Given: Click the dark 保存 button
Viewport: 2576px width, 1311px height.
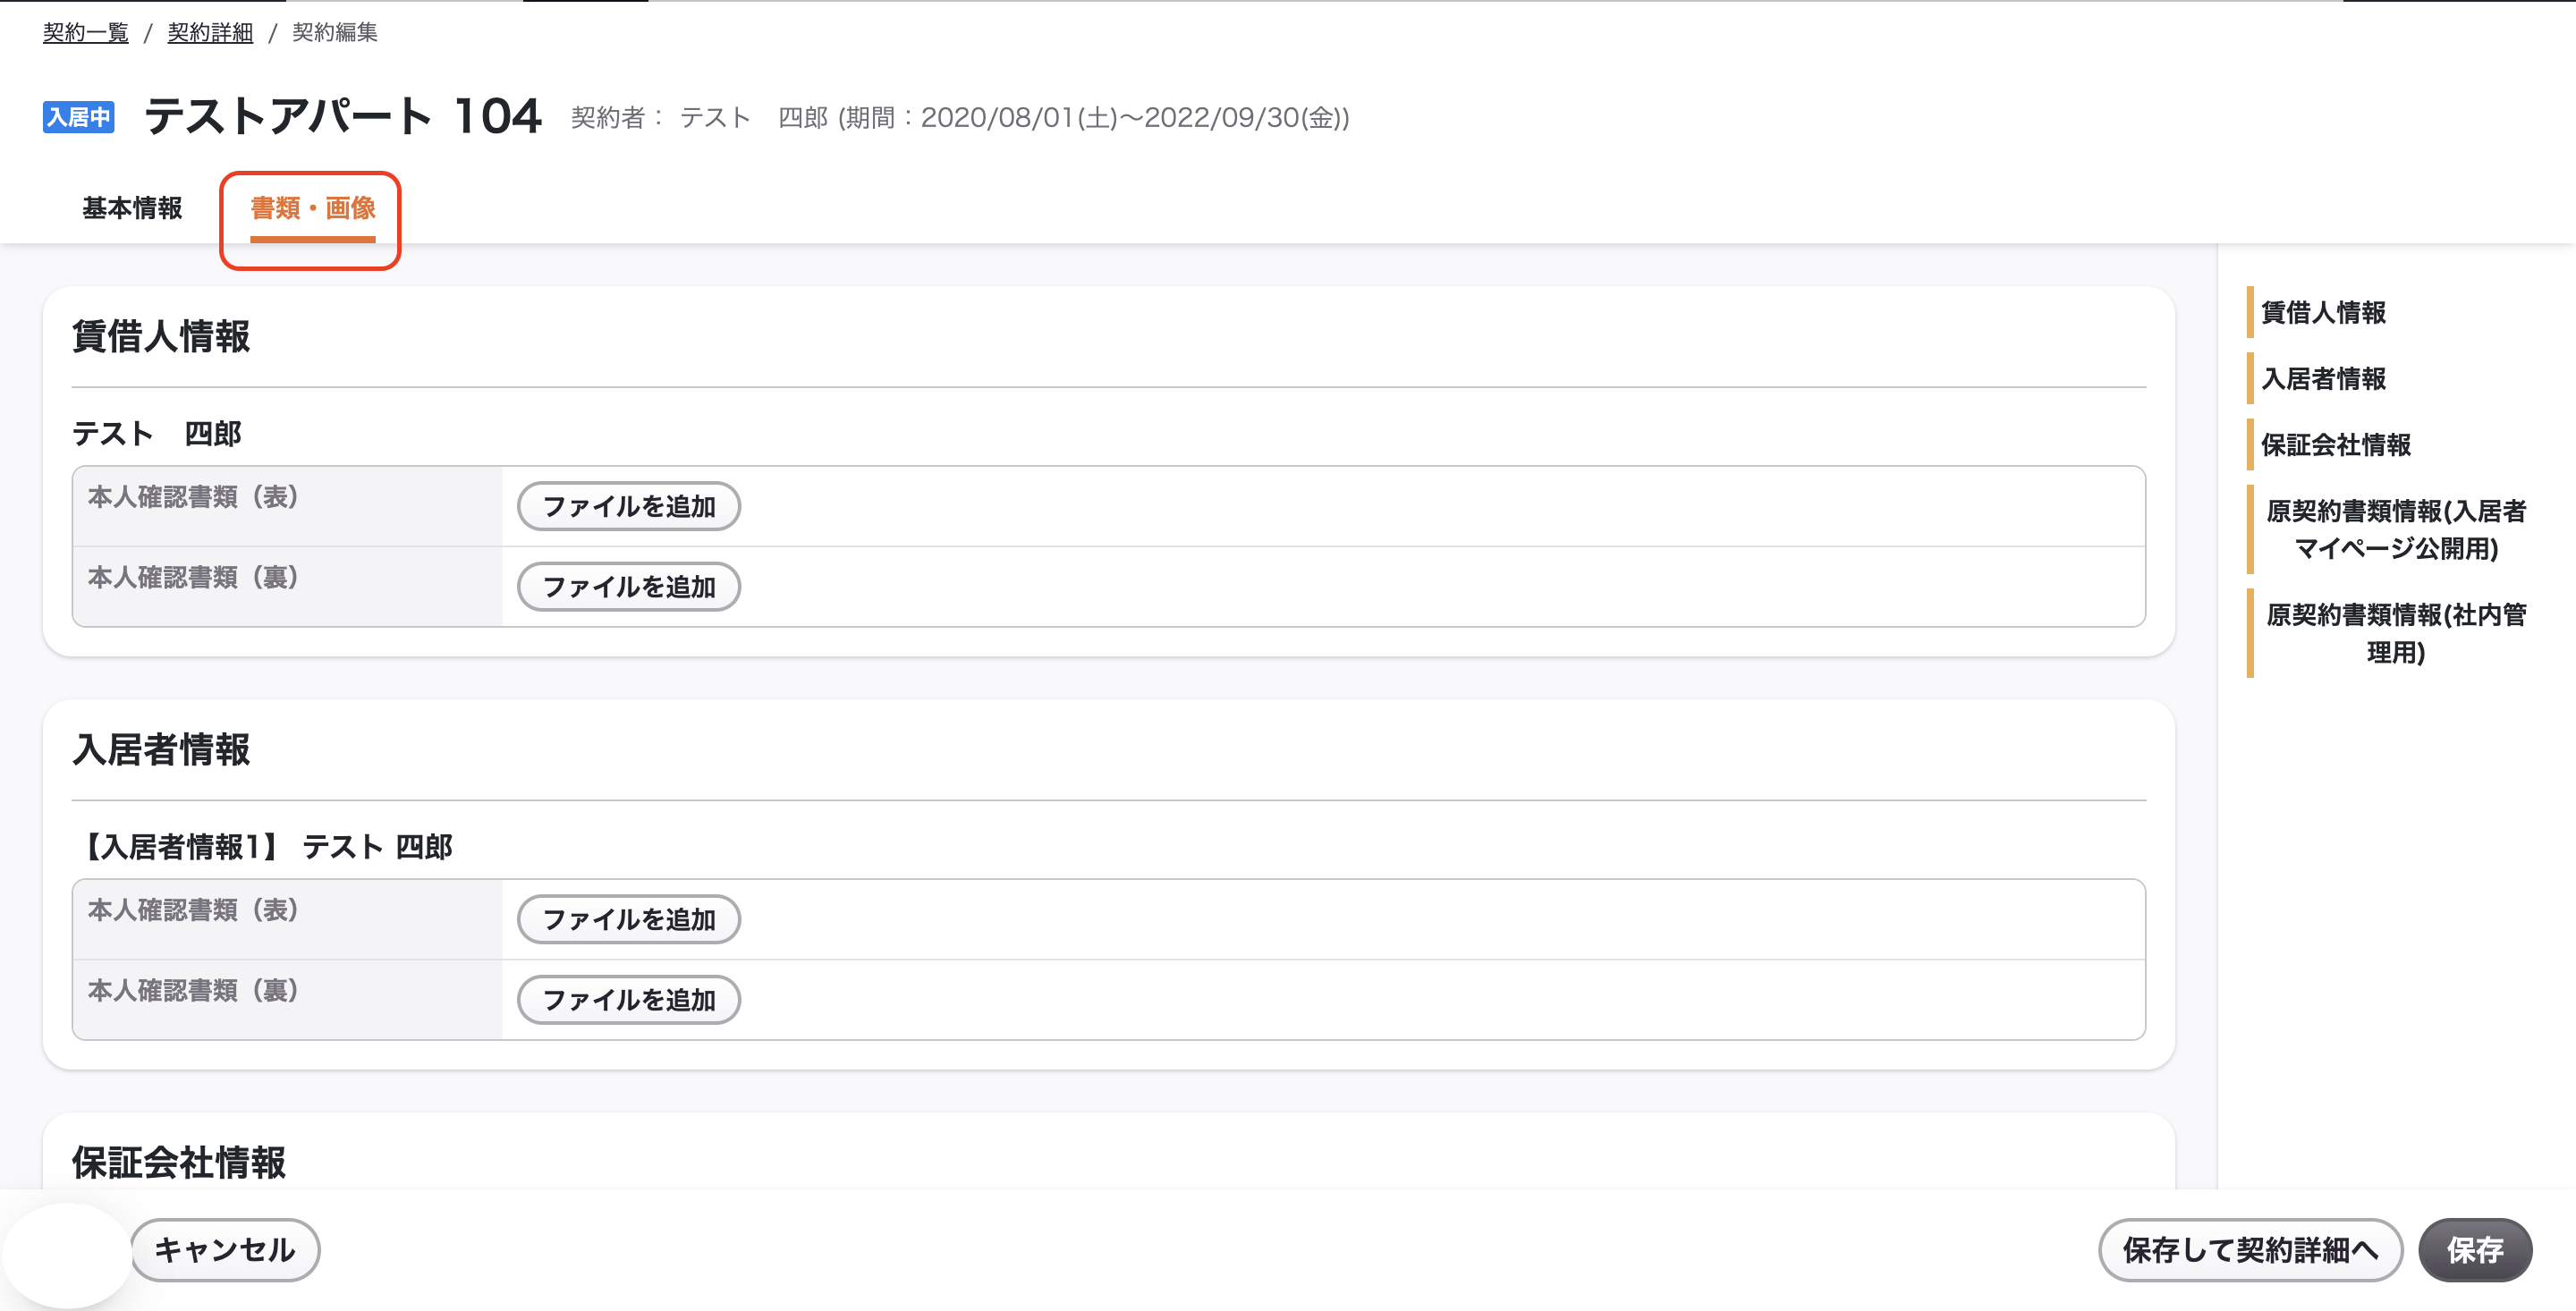Looking at the screenshot, I should tap(2475, 1250).
